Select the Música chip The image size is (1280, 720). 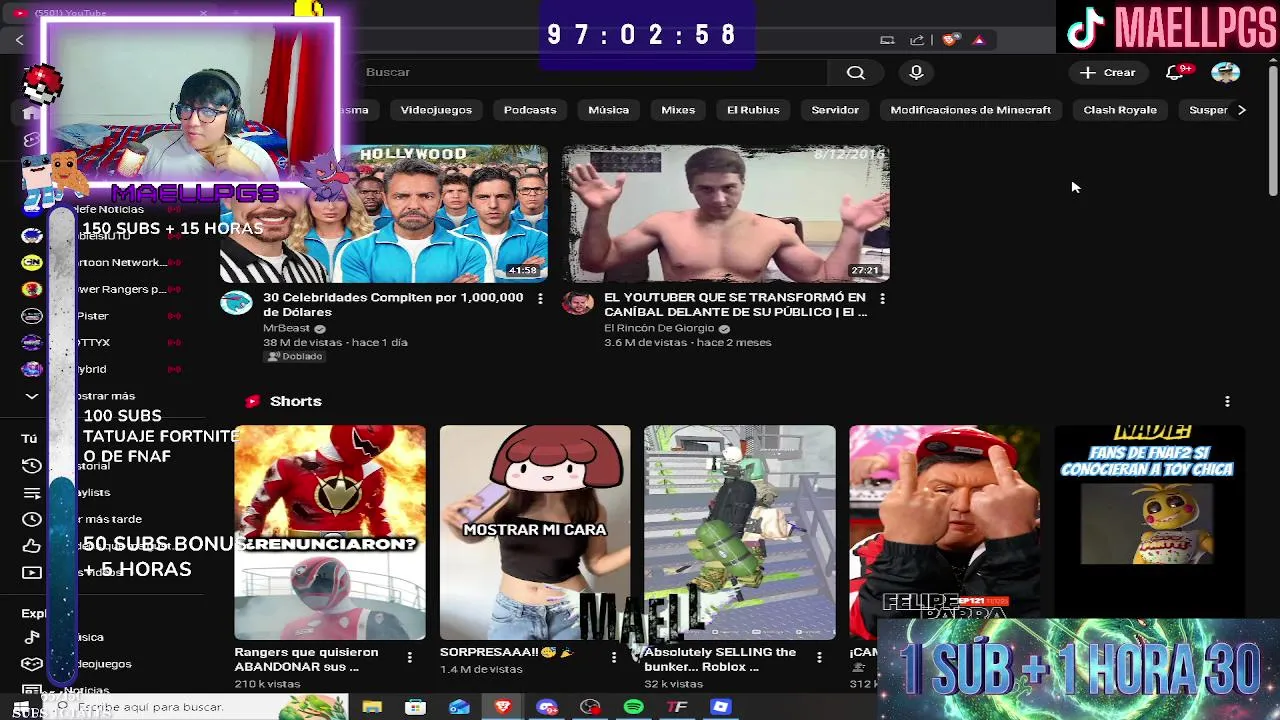coord(608,110)
